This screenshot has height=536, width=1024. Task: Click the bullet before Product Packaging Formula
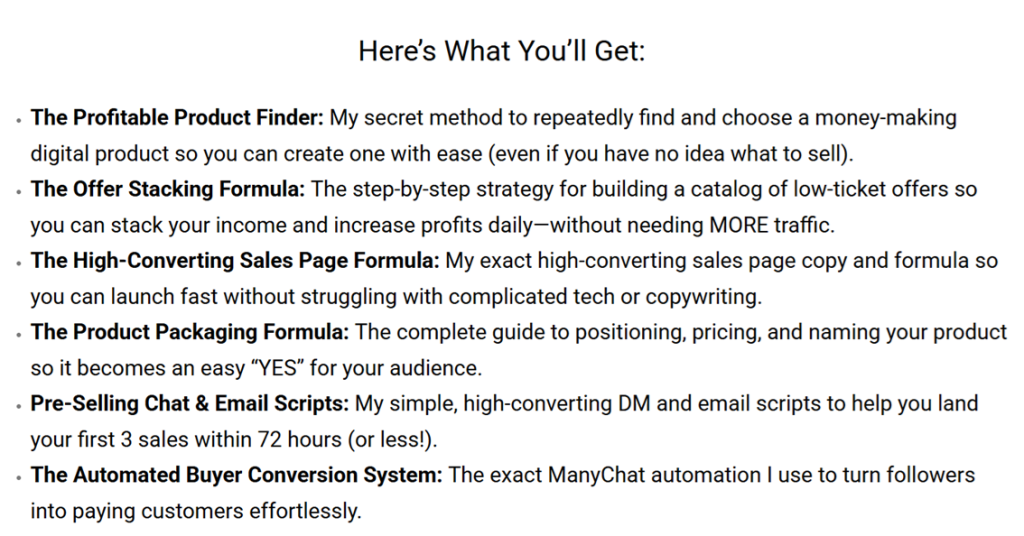pyautogui.click(x=18, y=335)
